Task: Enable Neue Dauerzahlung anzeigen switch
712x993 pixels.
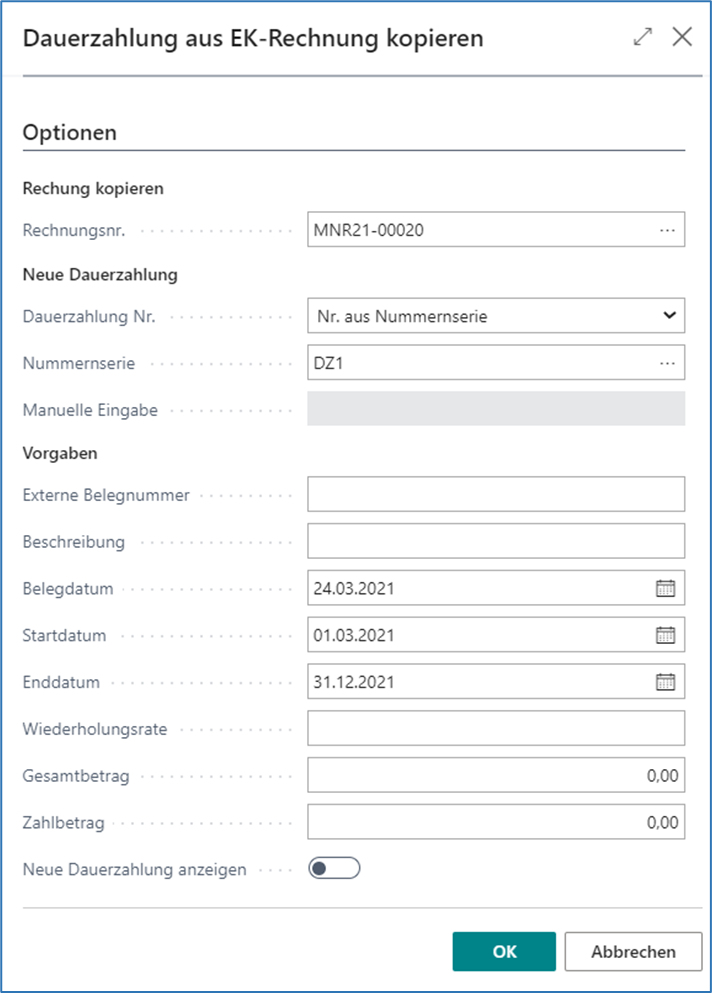Action: point(334,868)
